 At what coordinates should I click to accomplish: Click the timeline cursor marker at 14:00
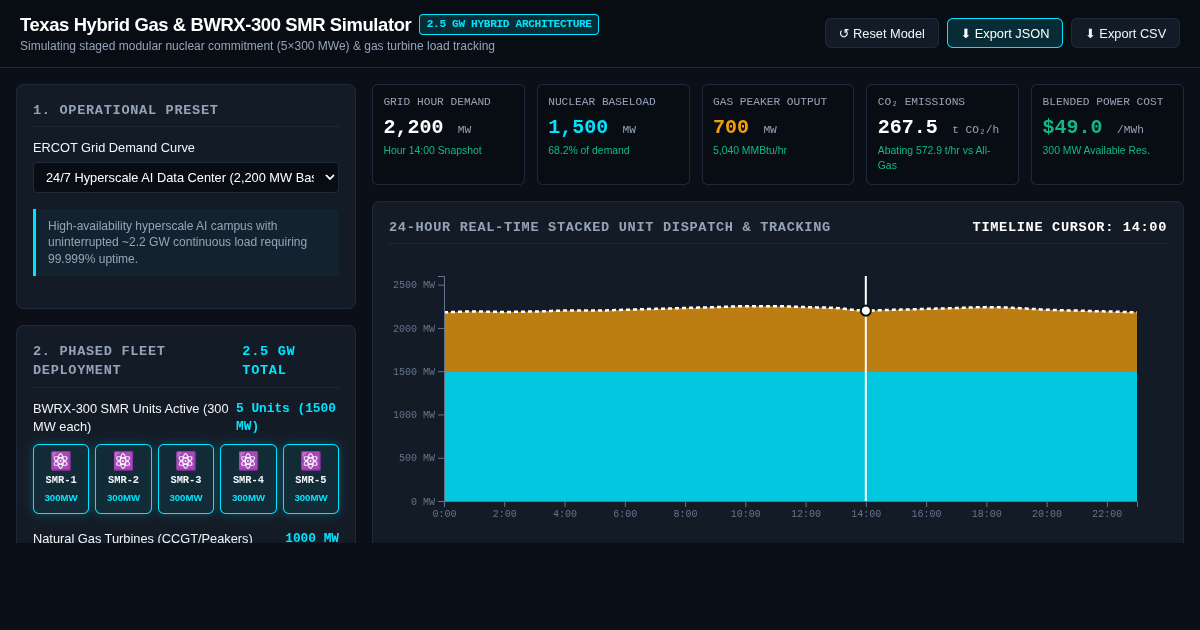(x=866, y=310)
